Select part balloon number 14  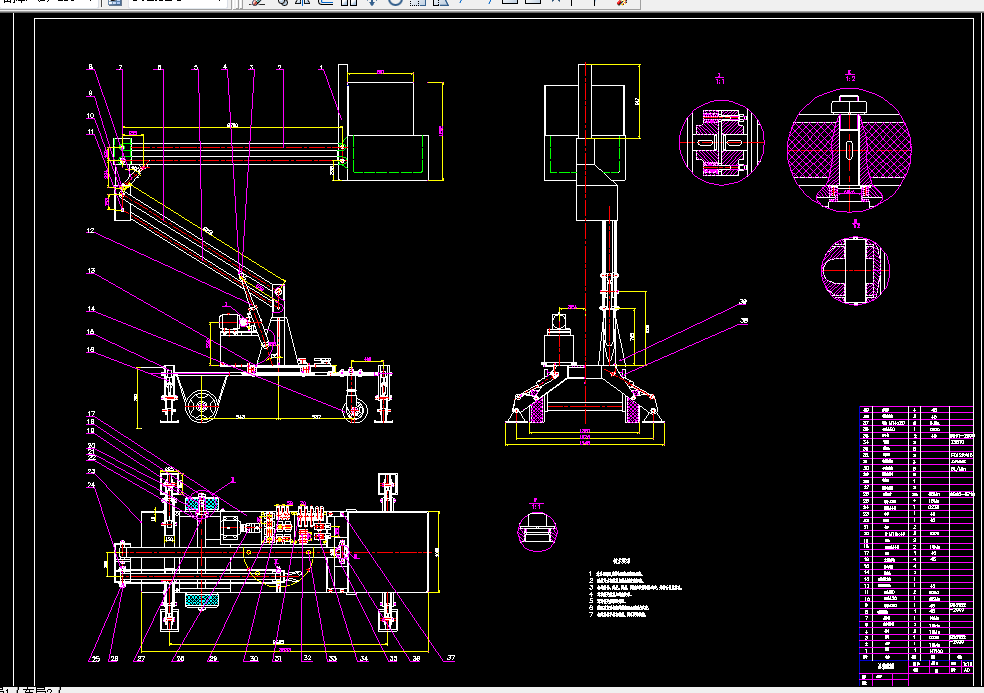pos(91,308)
